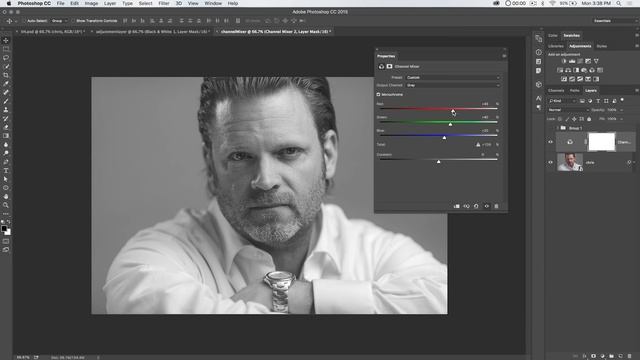Toggle Auto-Select checkbox in options bar
The width and height of the screenshot is (640, 360).
(24, 21)
